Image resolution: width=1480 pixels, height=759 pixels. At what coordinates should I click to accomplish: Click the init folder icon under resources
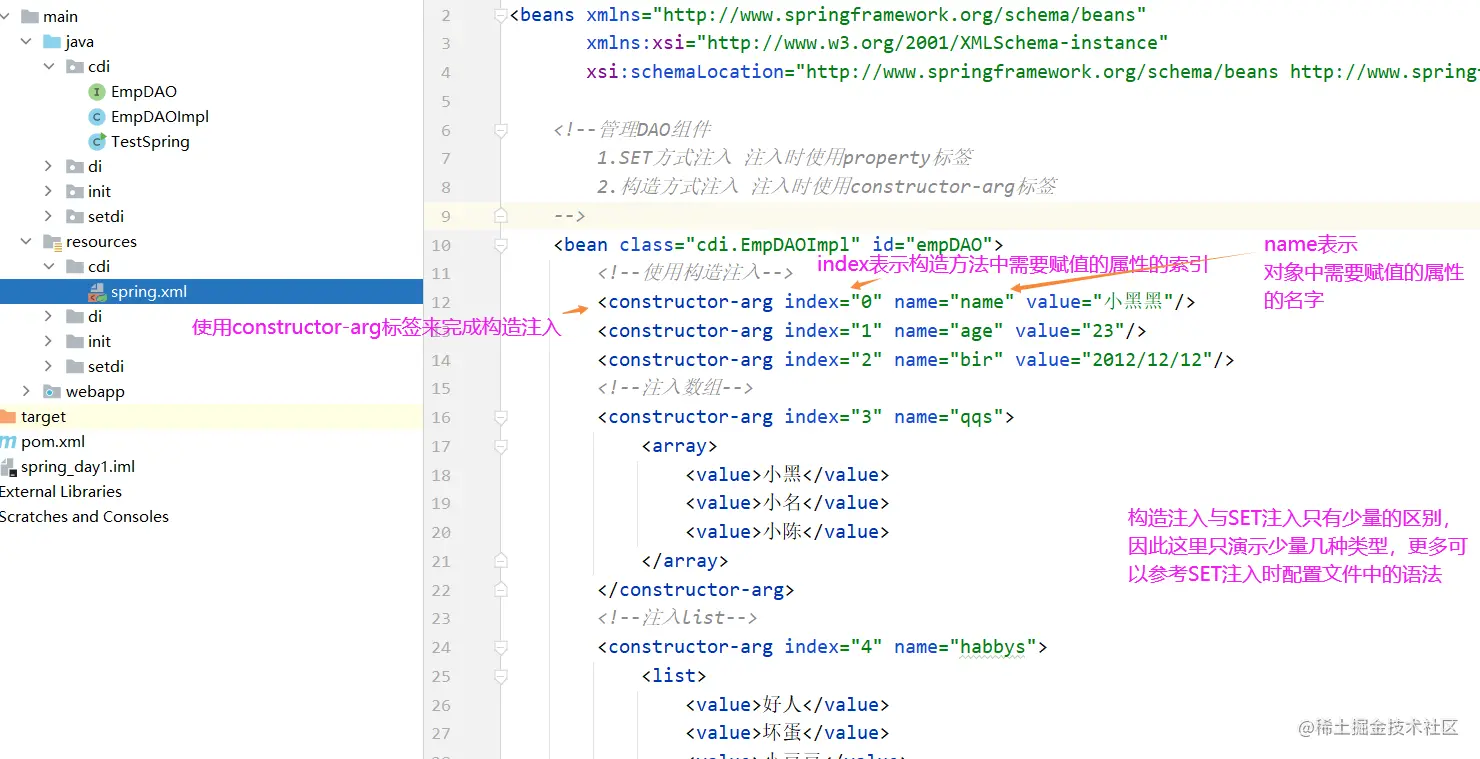tap(75, 342)
